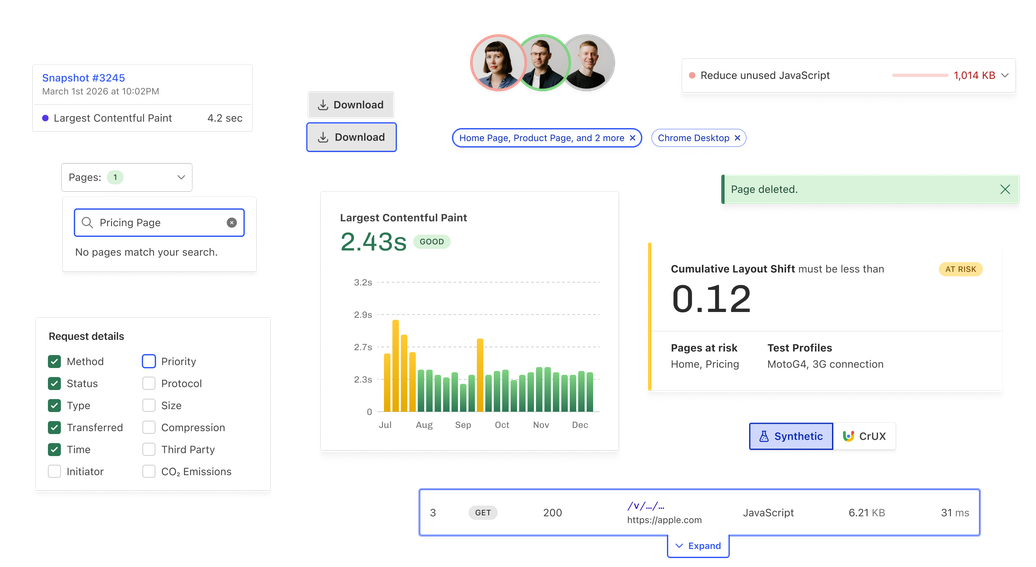Enable the Compression checkbox
Viewport: 1036px width, 567px height.
point(149,428)
